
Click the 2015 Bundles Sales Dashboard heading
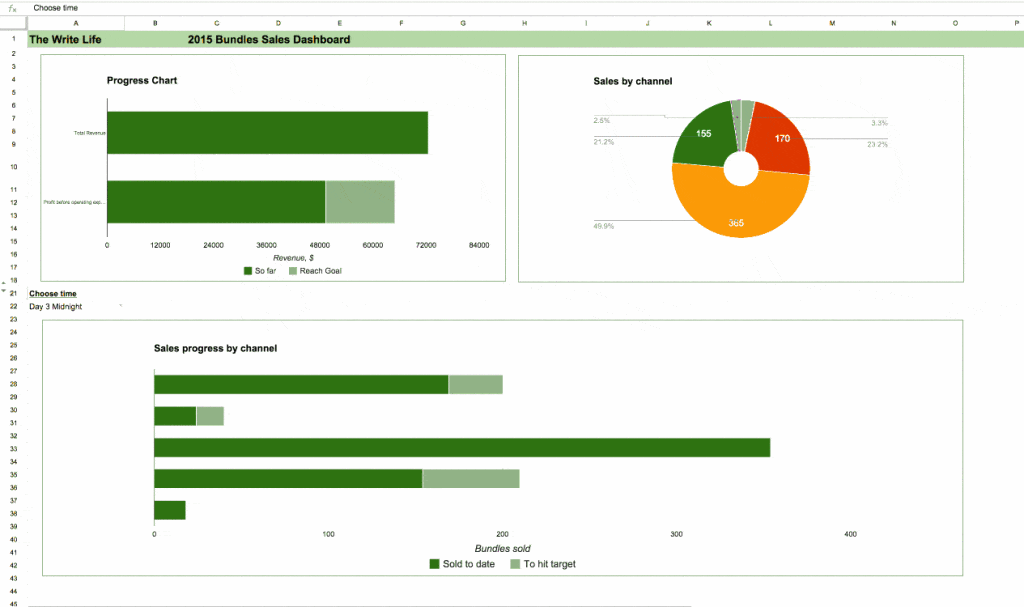(x=267, y=39)
